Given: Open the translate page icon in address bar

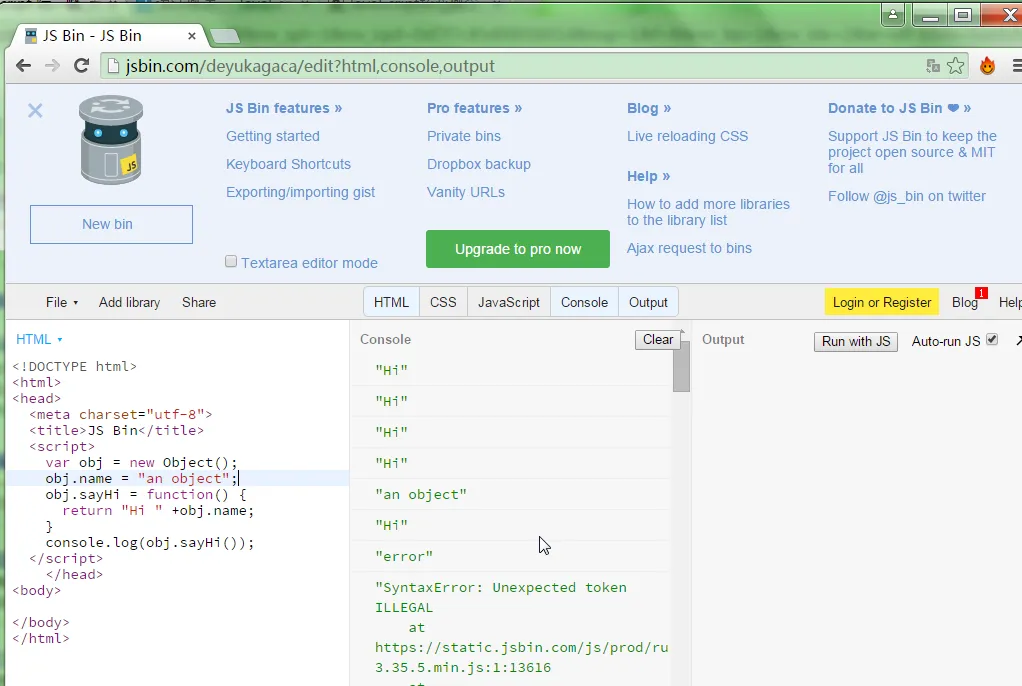Looking at the screenshot, I should (933, 66).
